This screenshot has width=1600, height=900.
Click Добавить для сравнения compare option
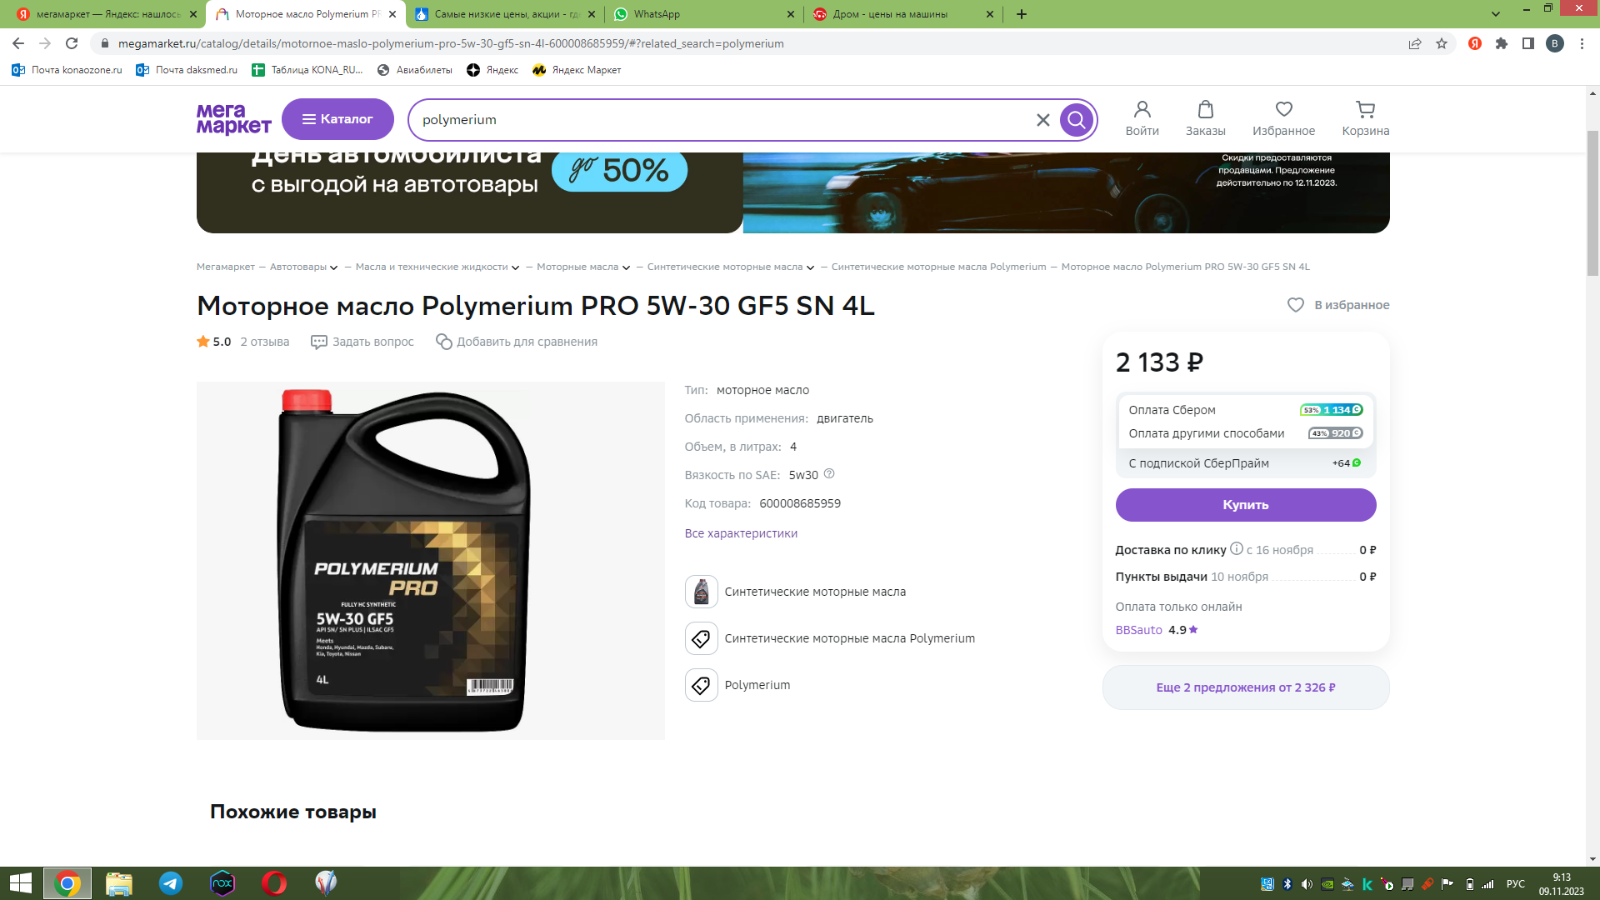[517, 342]
